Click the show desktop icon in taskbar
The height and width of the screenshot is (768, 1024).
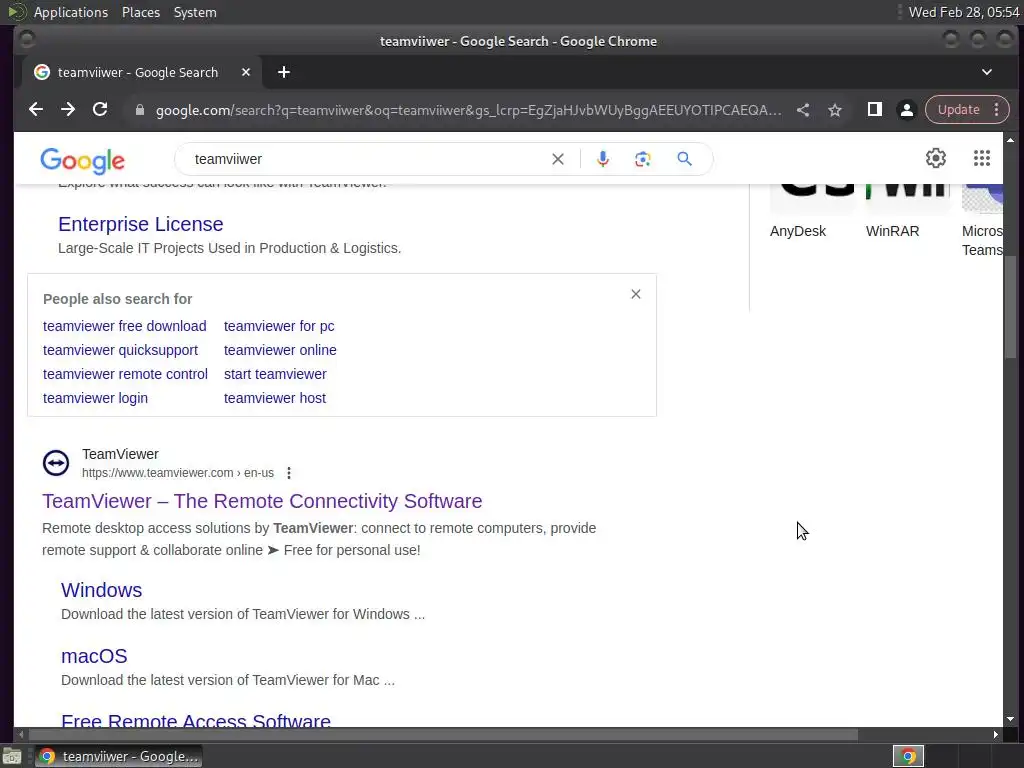[12, 756]
